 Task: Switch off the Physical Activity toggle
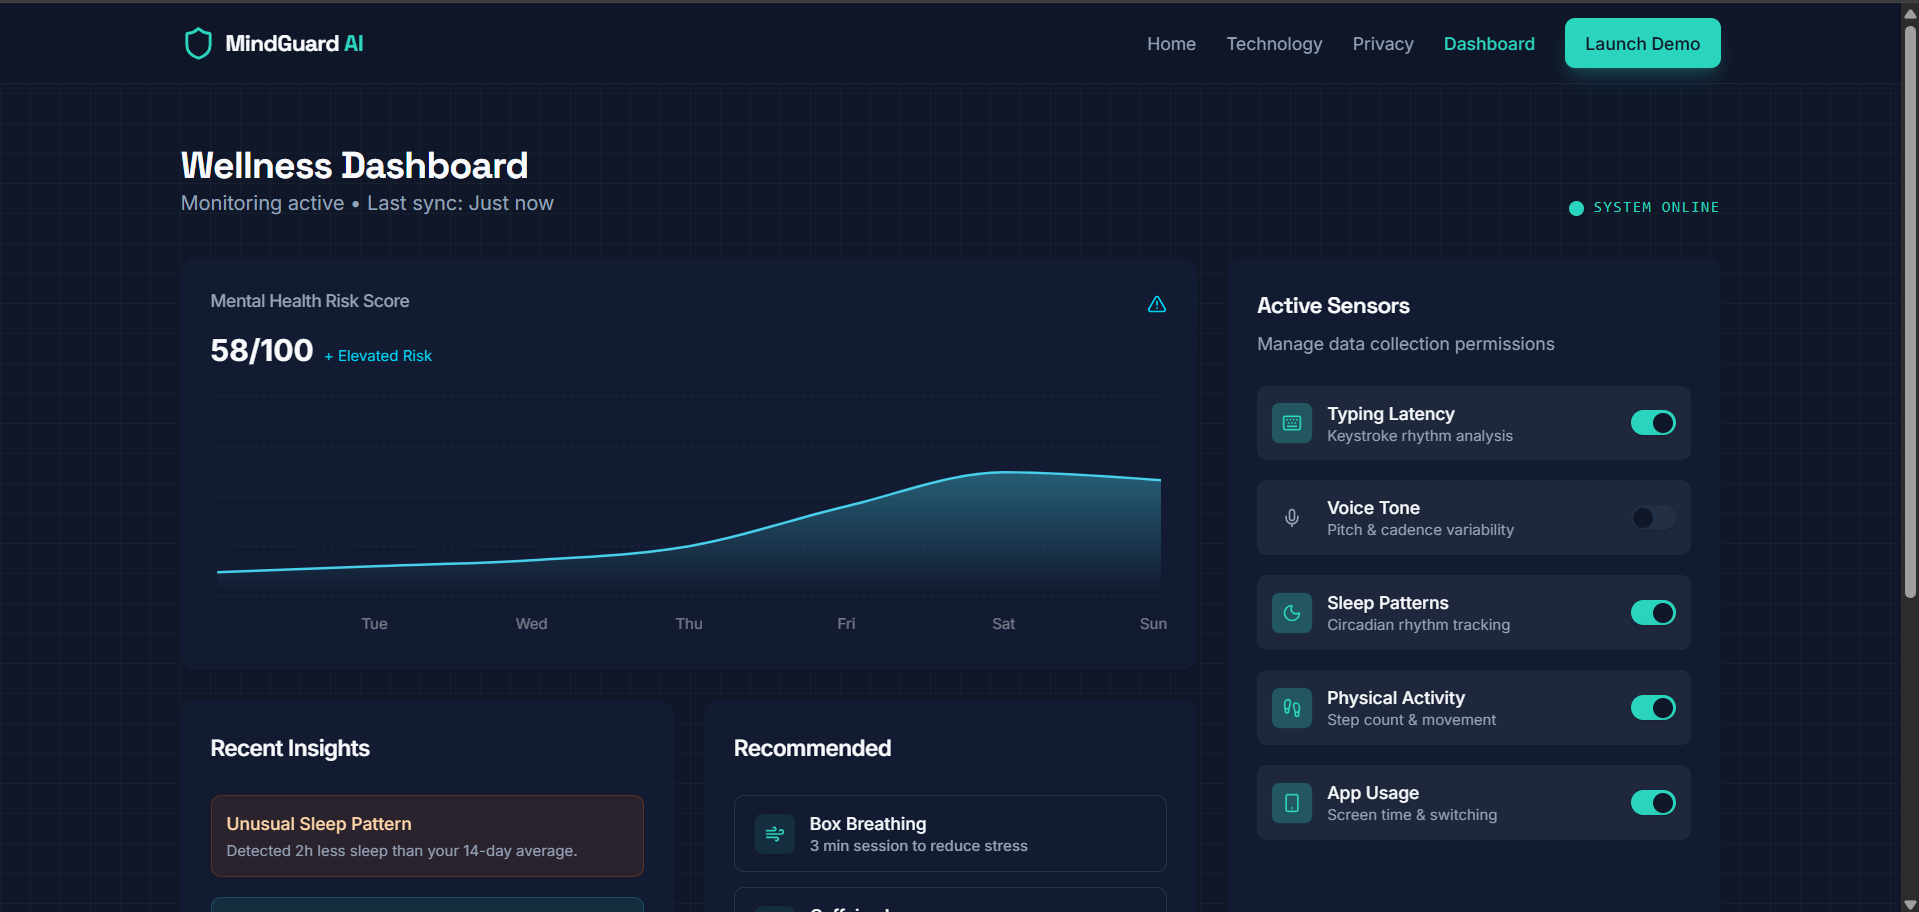(x=1653, y=708)
